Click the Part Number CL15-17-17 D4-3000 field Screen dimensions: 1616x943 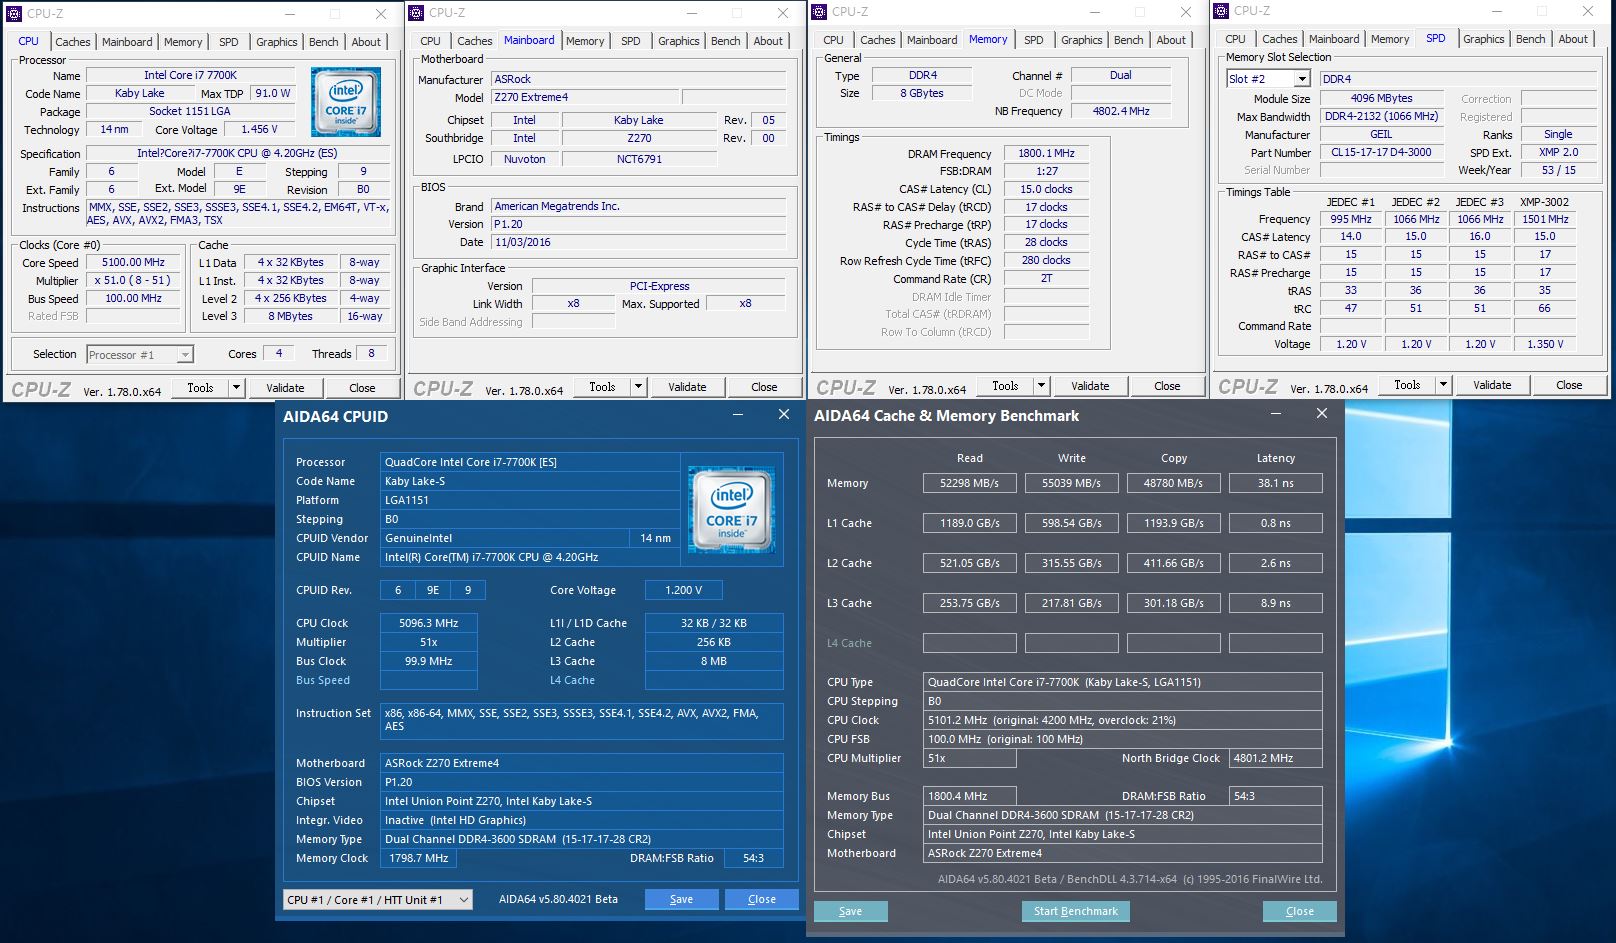[x=1381, y=153]
